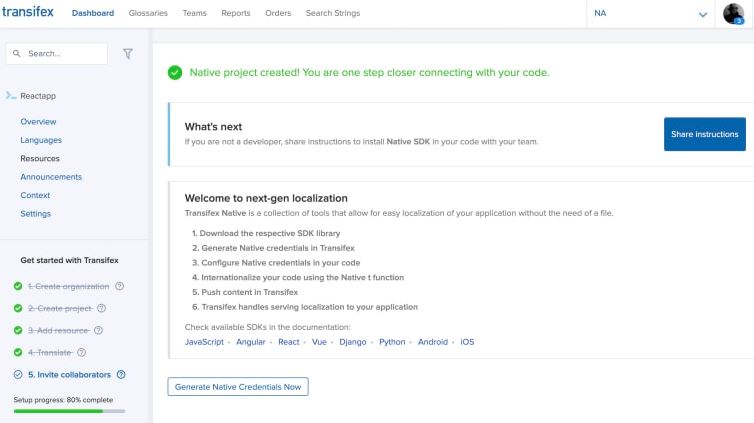Click help icon next to Invite collaborators
Viewport: 754px width, 423px height.
(x=121, y=374)
